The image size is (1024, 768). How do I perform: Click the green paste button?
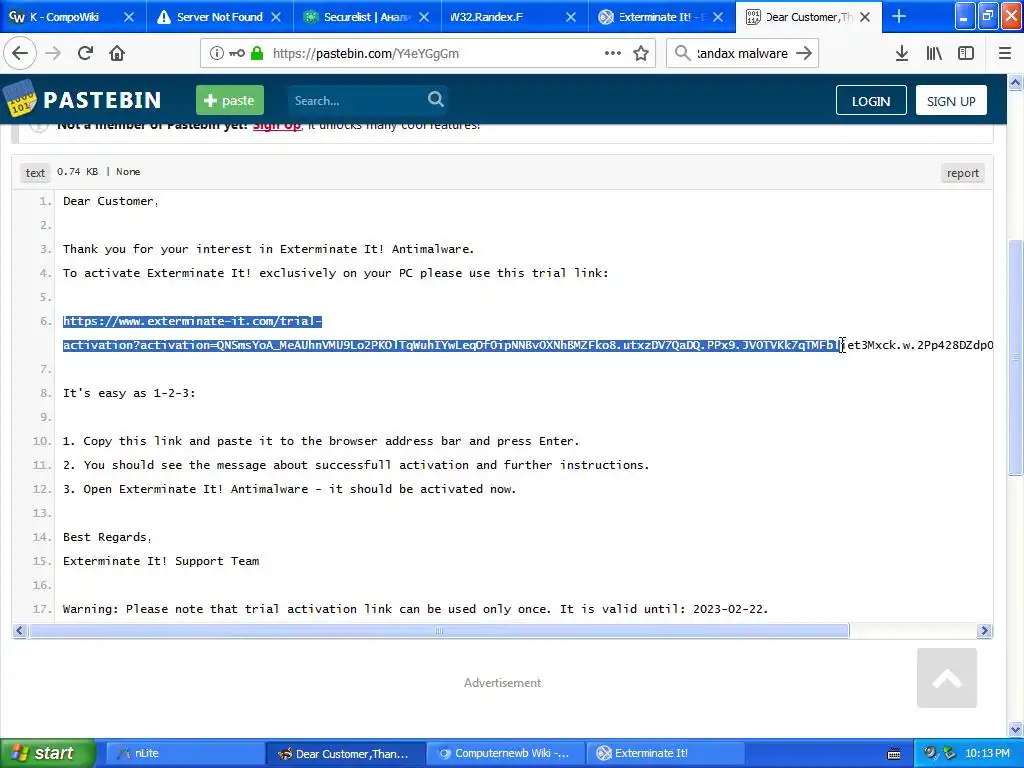tap(230, 101)
